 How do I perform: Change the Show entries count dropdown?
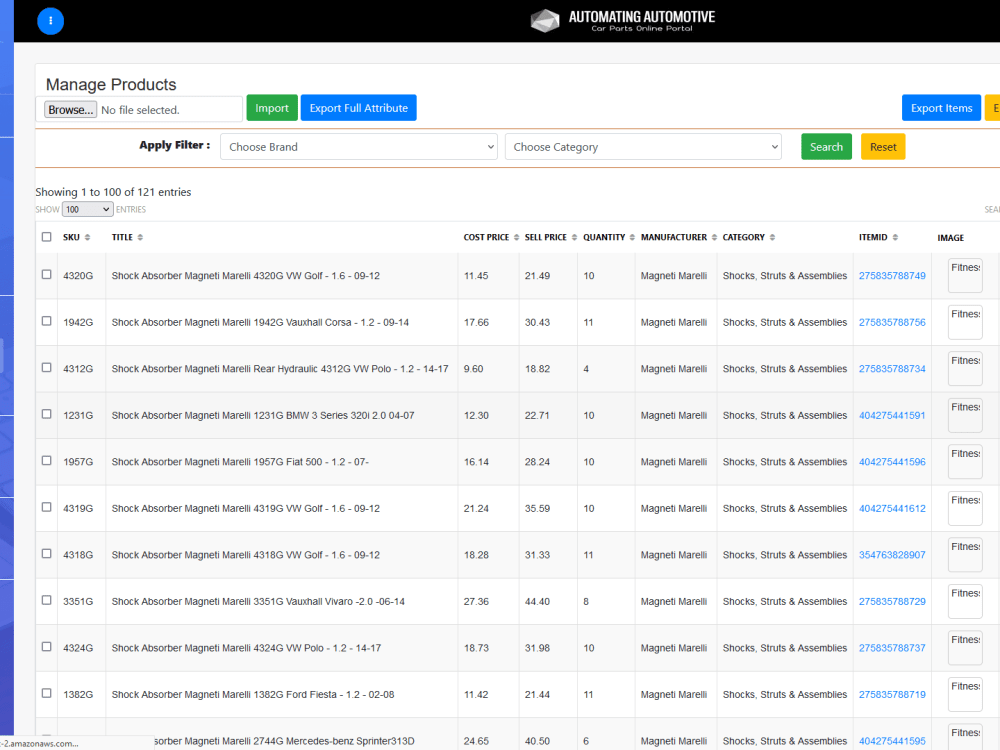pyautogui.click(x=87, y=209)
